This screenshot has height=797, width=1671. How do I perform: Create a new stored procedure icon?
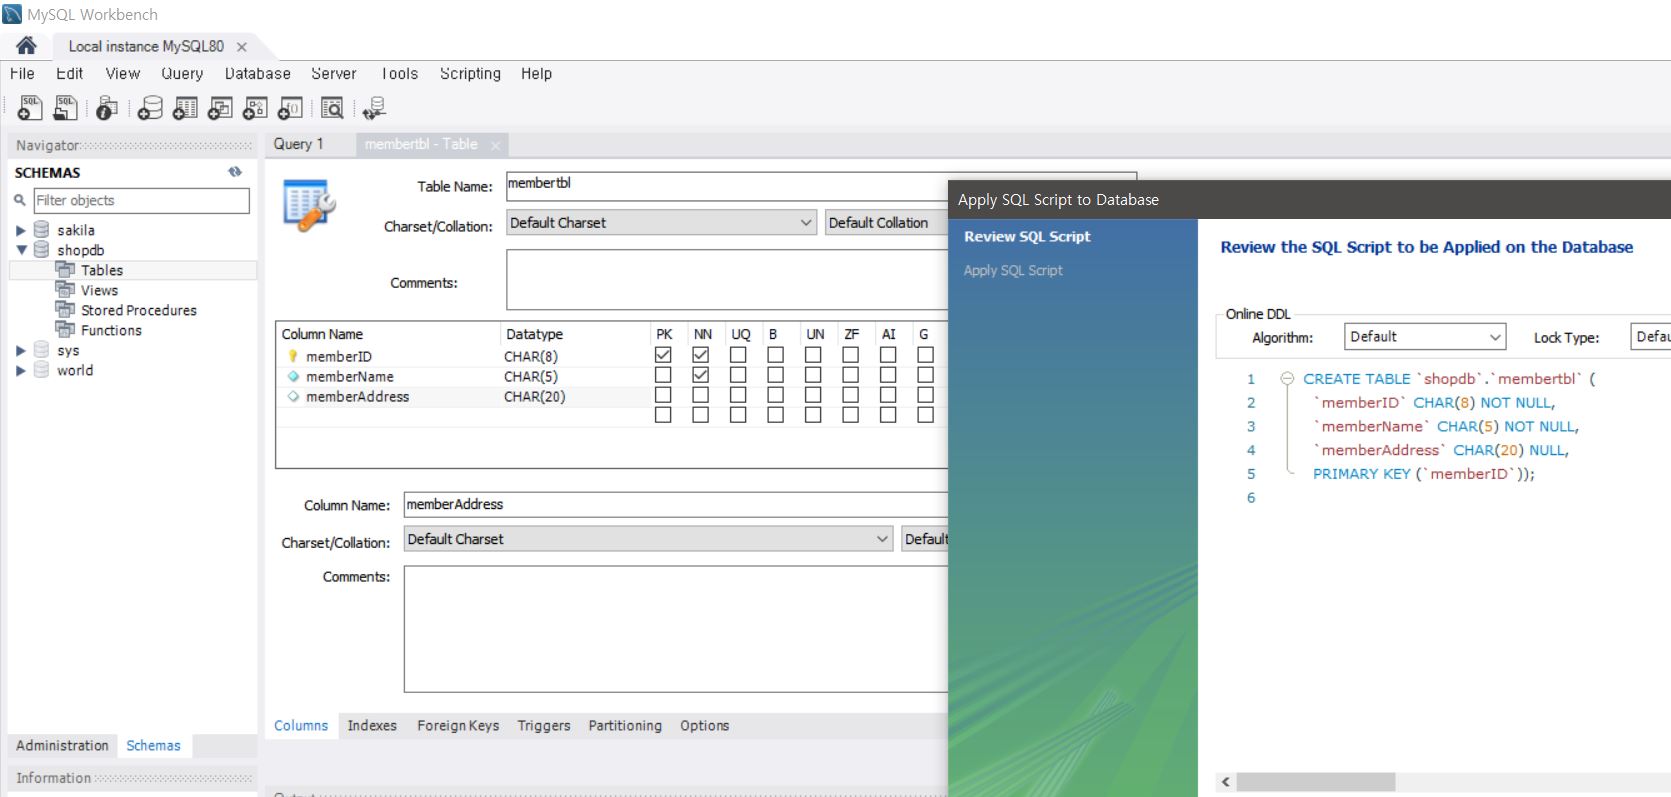[x=255, y=108]
